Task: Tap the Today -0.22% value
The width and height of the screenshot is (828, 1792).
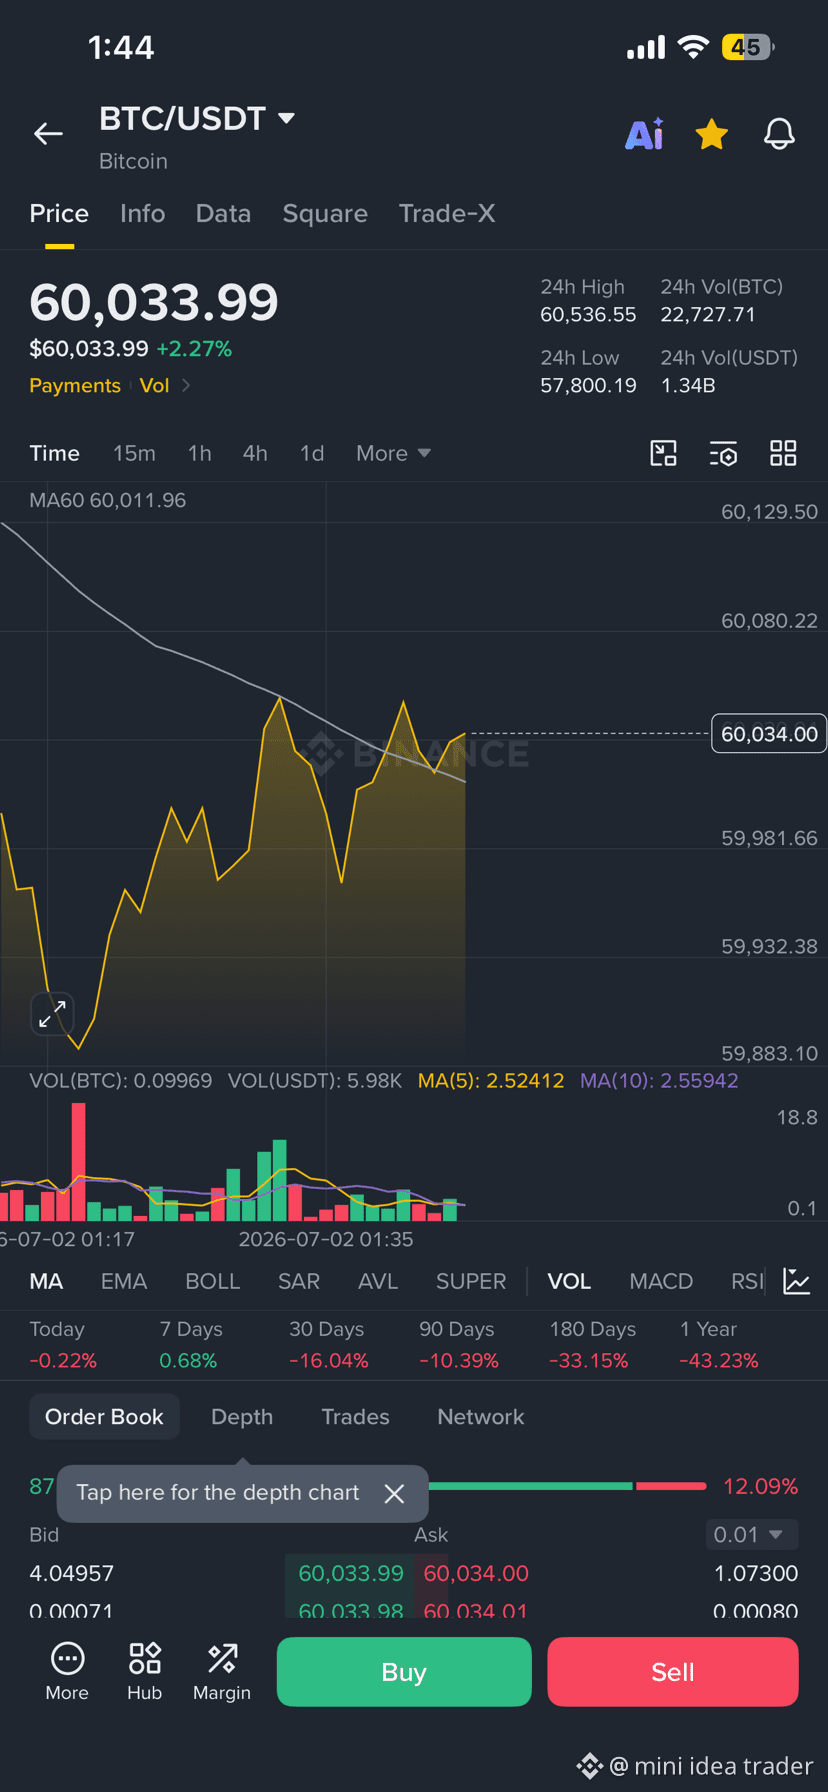Action: pyautogui.click(x=63, y=1360)
